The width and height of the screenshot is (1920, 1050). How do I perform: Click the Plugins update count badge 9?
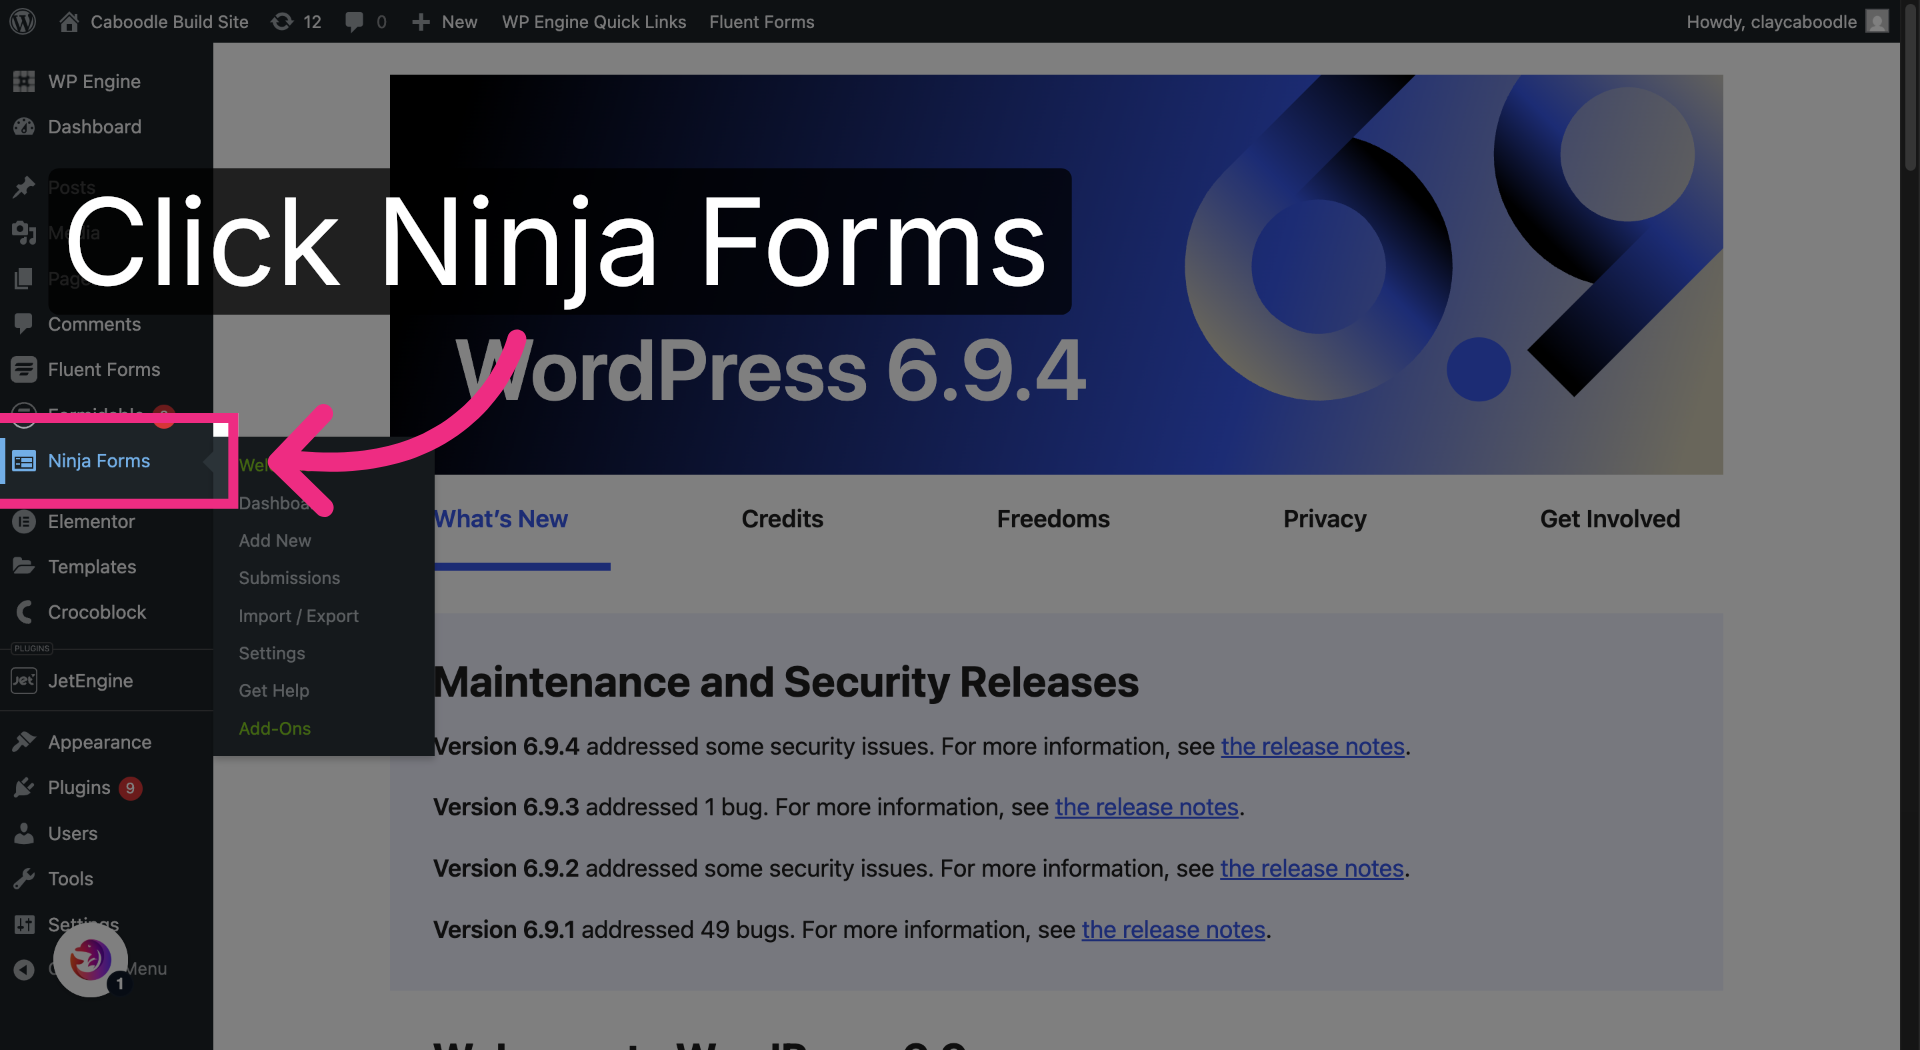point(130,788)
